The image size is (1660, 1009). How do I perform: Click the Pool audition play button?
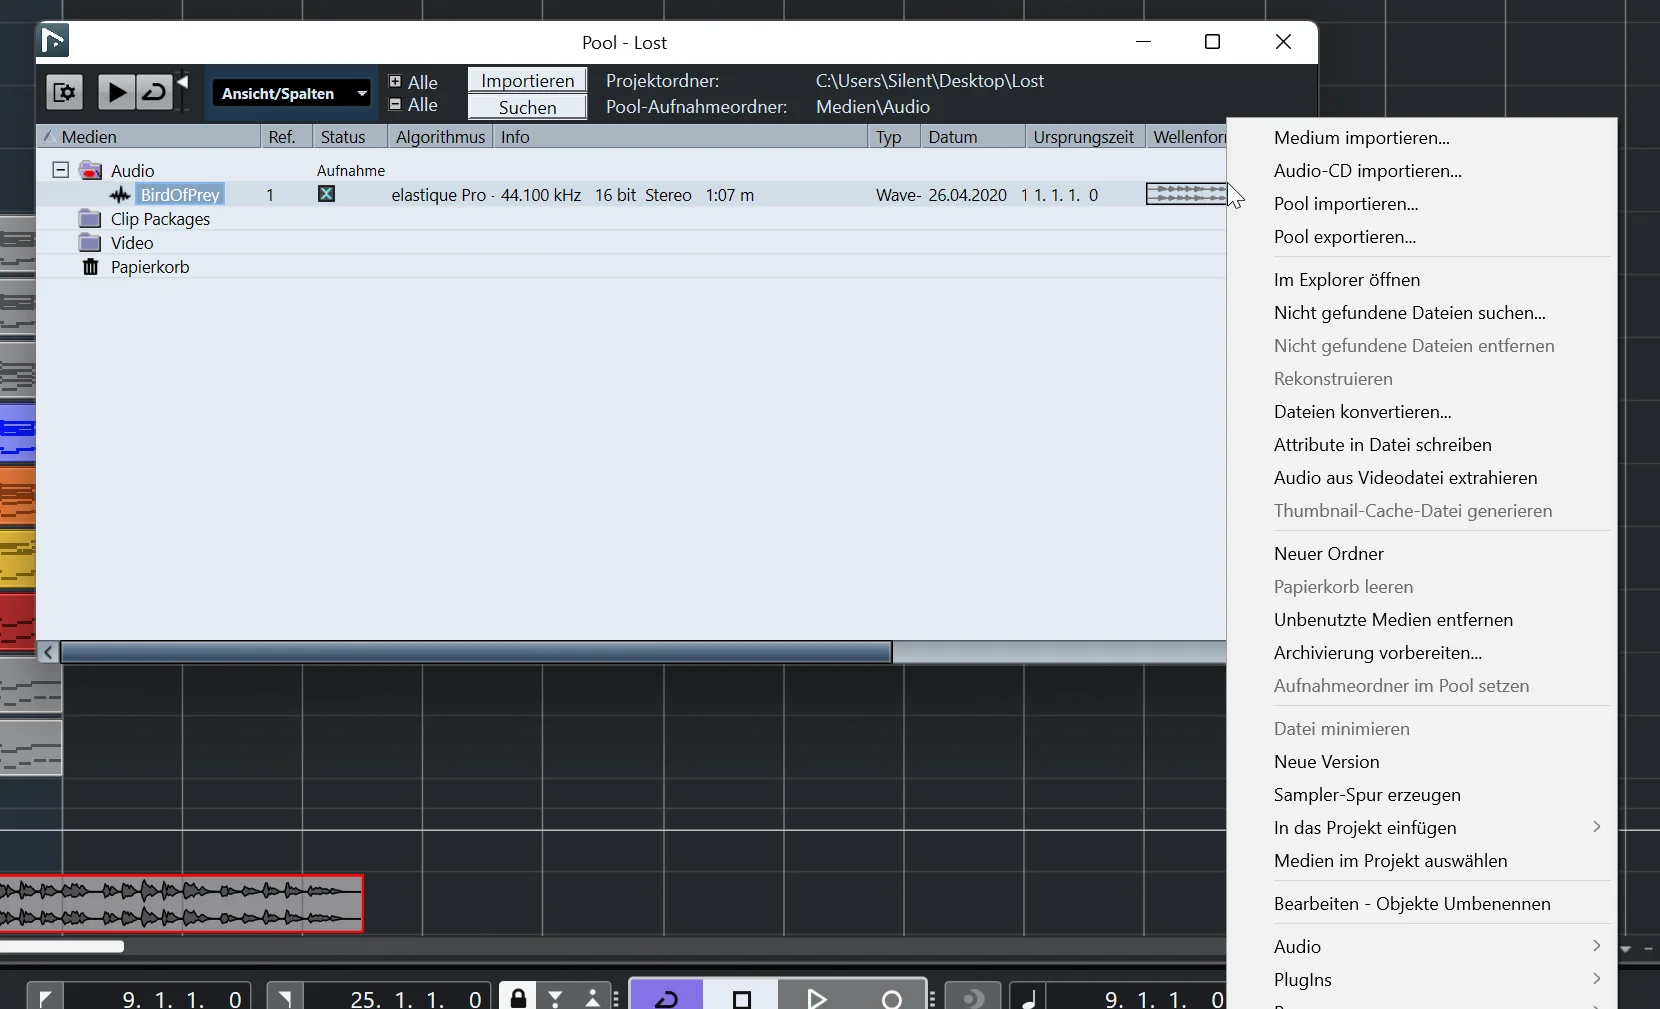tap(116, 93)
